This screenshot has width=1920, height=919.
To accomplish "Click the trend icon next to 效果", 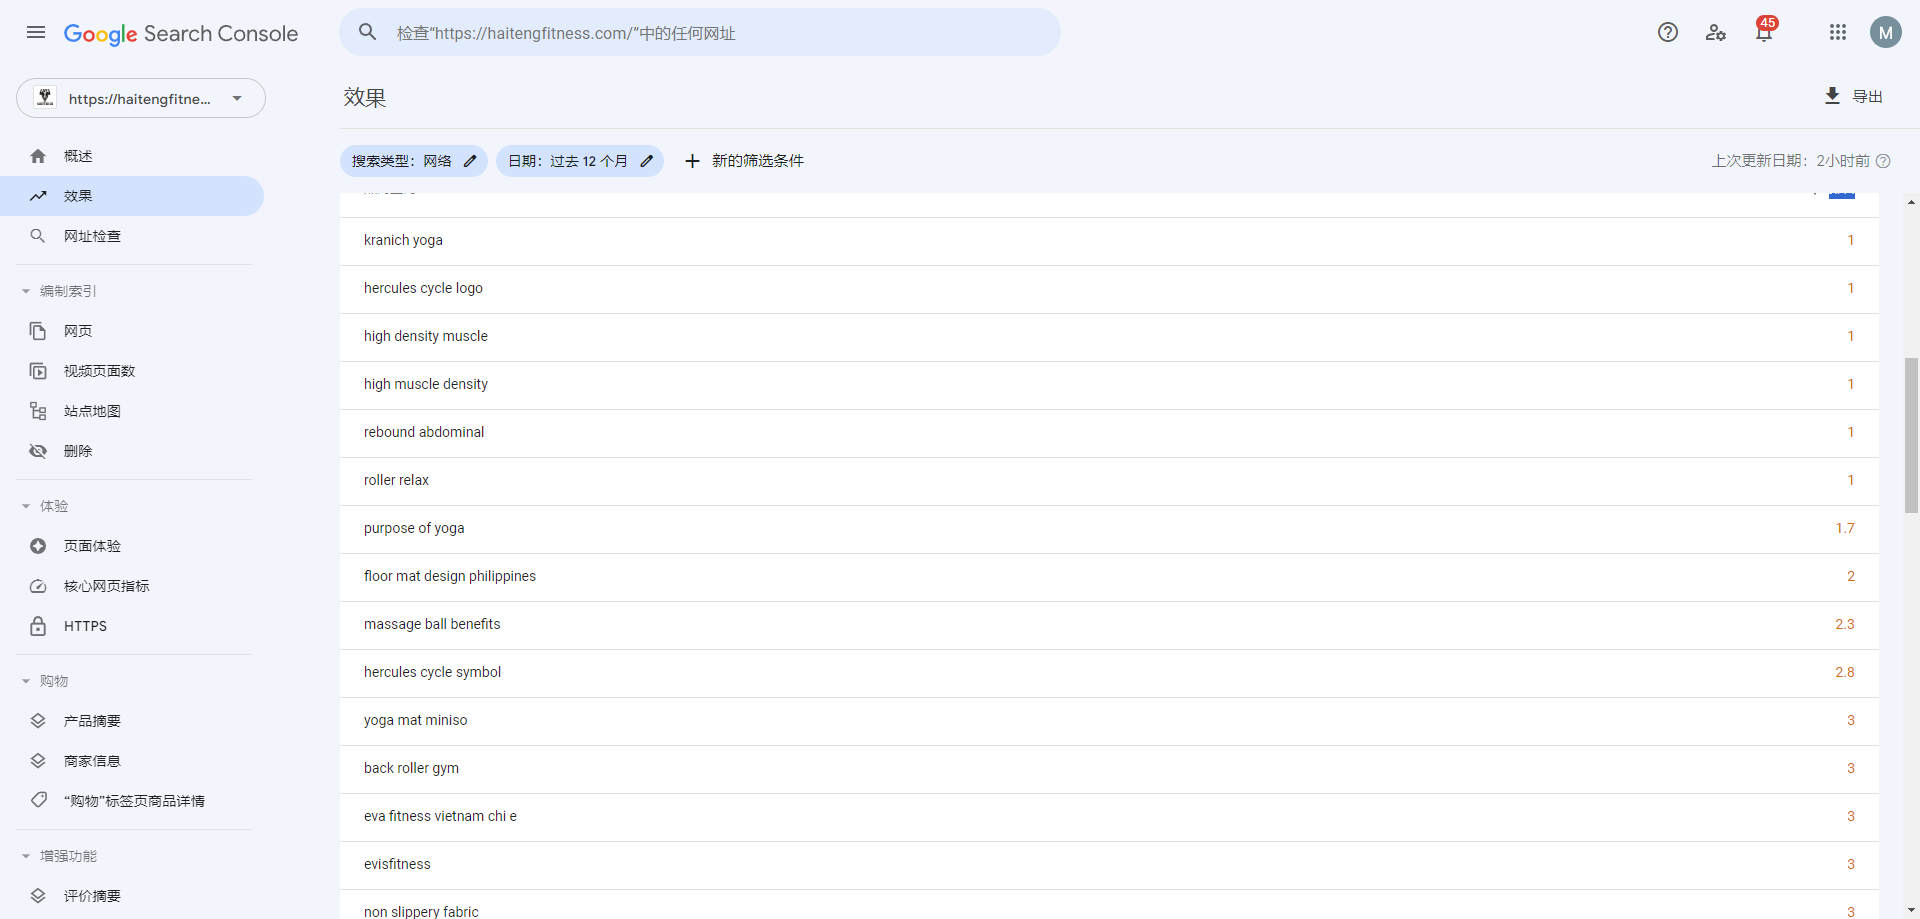I will coord(38,196).
